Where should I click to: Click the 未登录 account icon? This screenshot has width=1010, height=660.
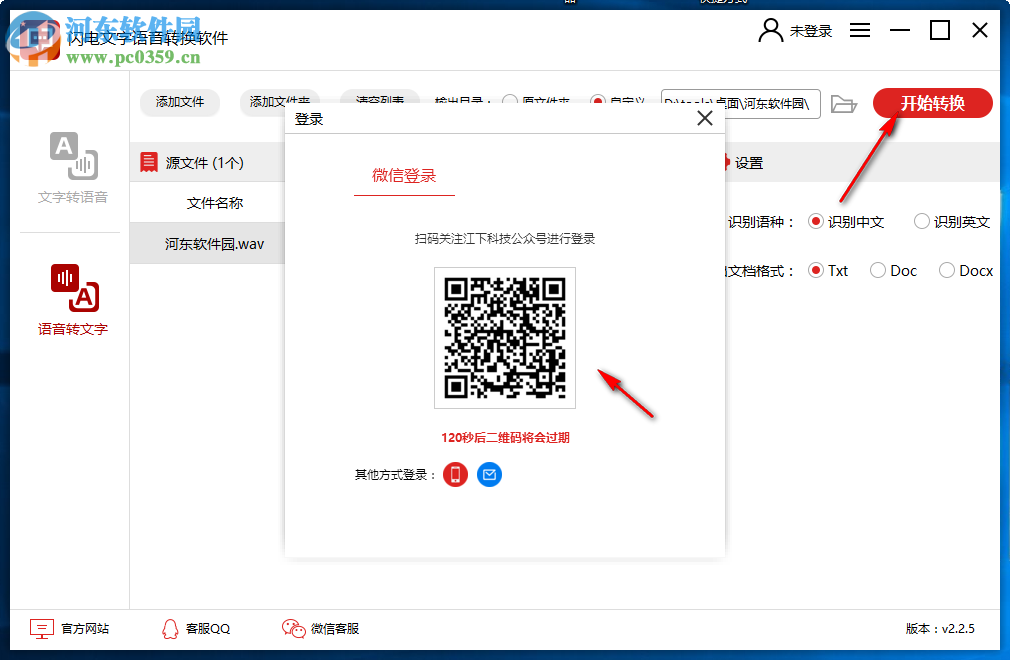coord(769,30)
